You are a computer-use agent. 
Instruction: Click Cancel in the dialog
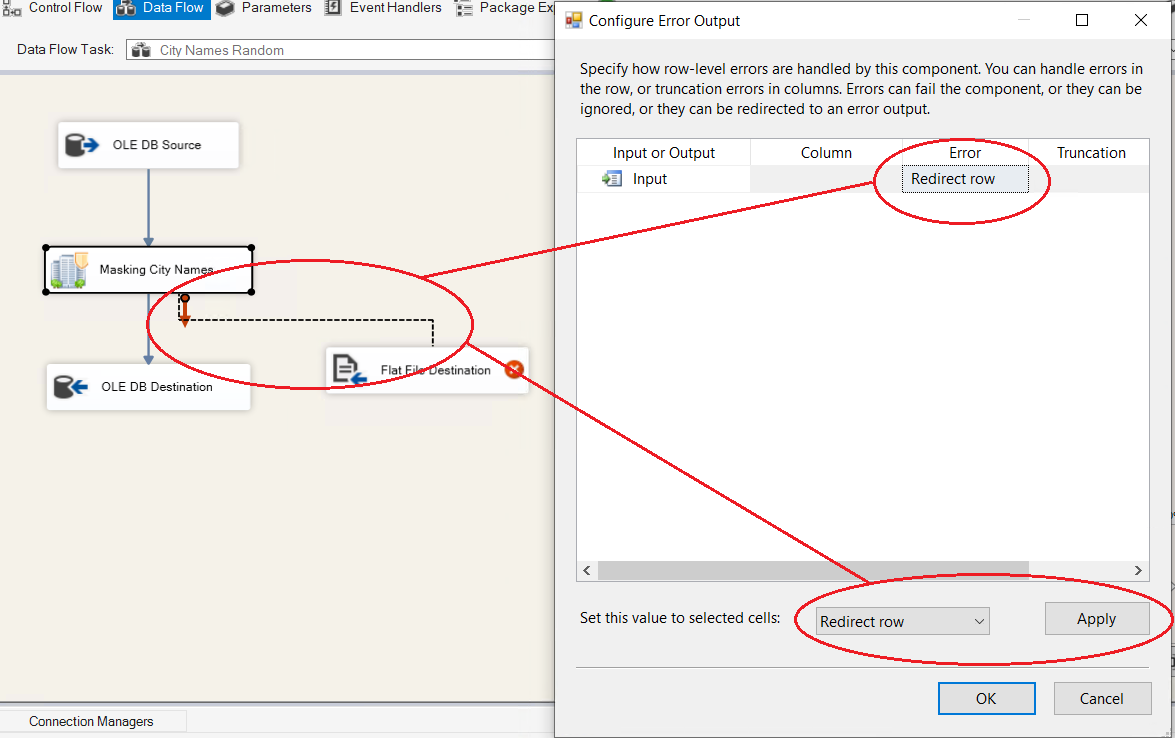pos(1102,698)
